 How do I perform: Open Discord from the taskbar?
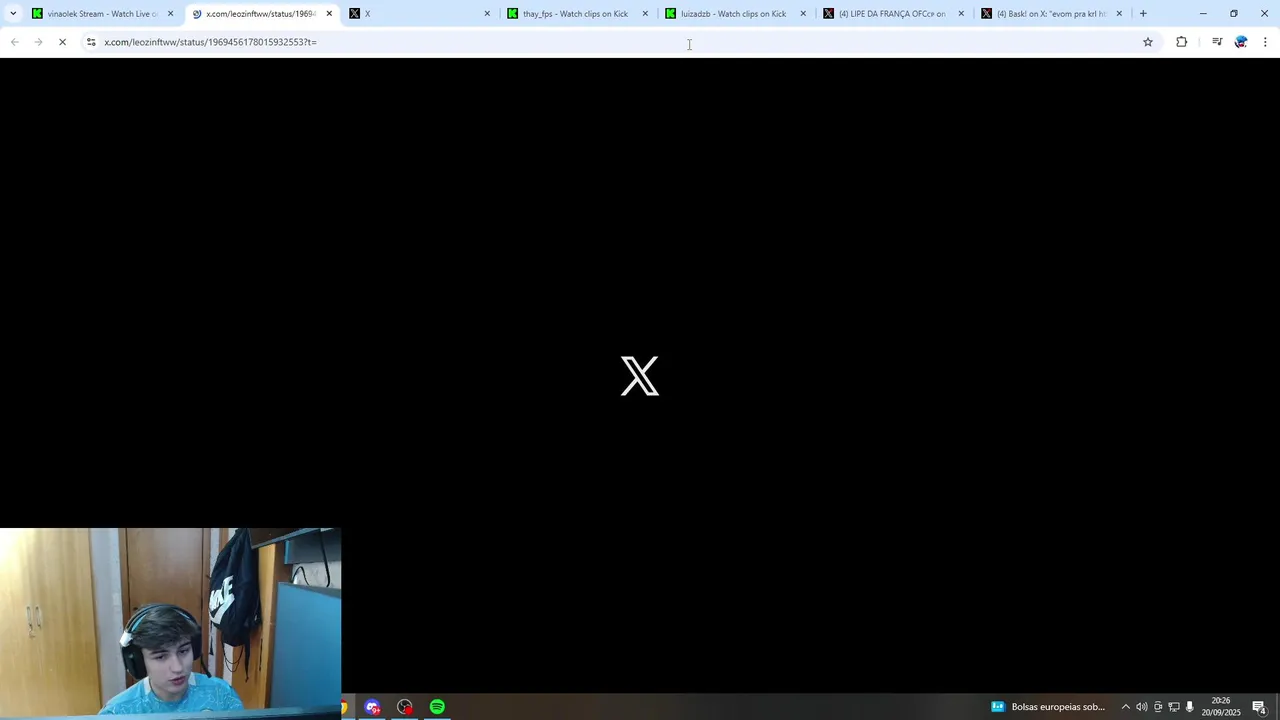(373, 707)
